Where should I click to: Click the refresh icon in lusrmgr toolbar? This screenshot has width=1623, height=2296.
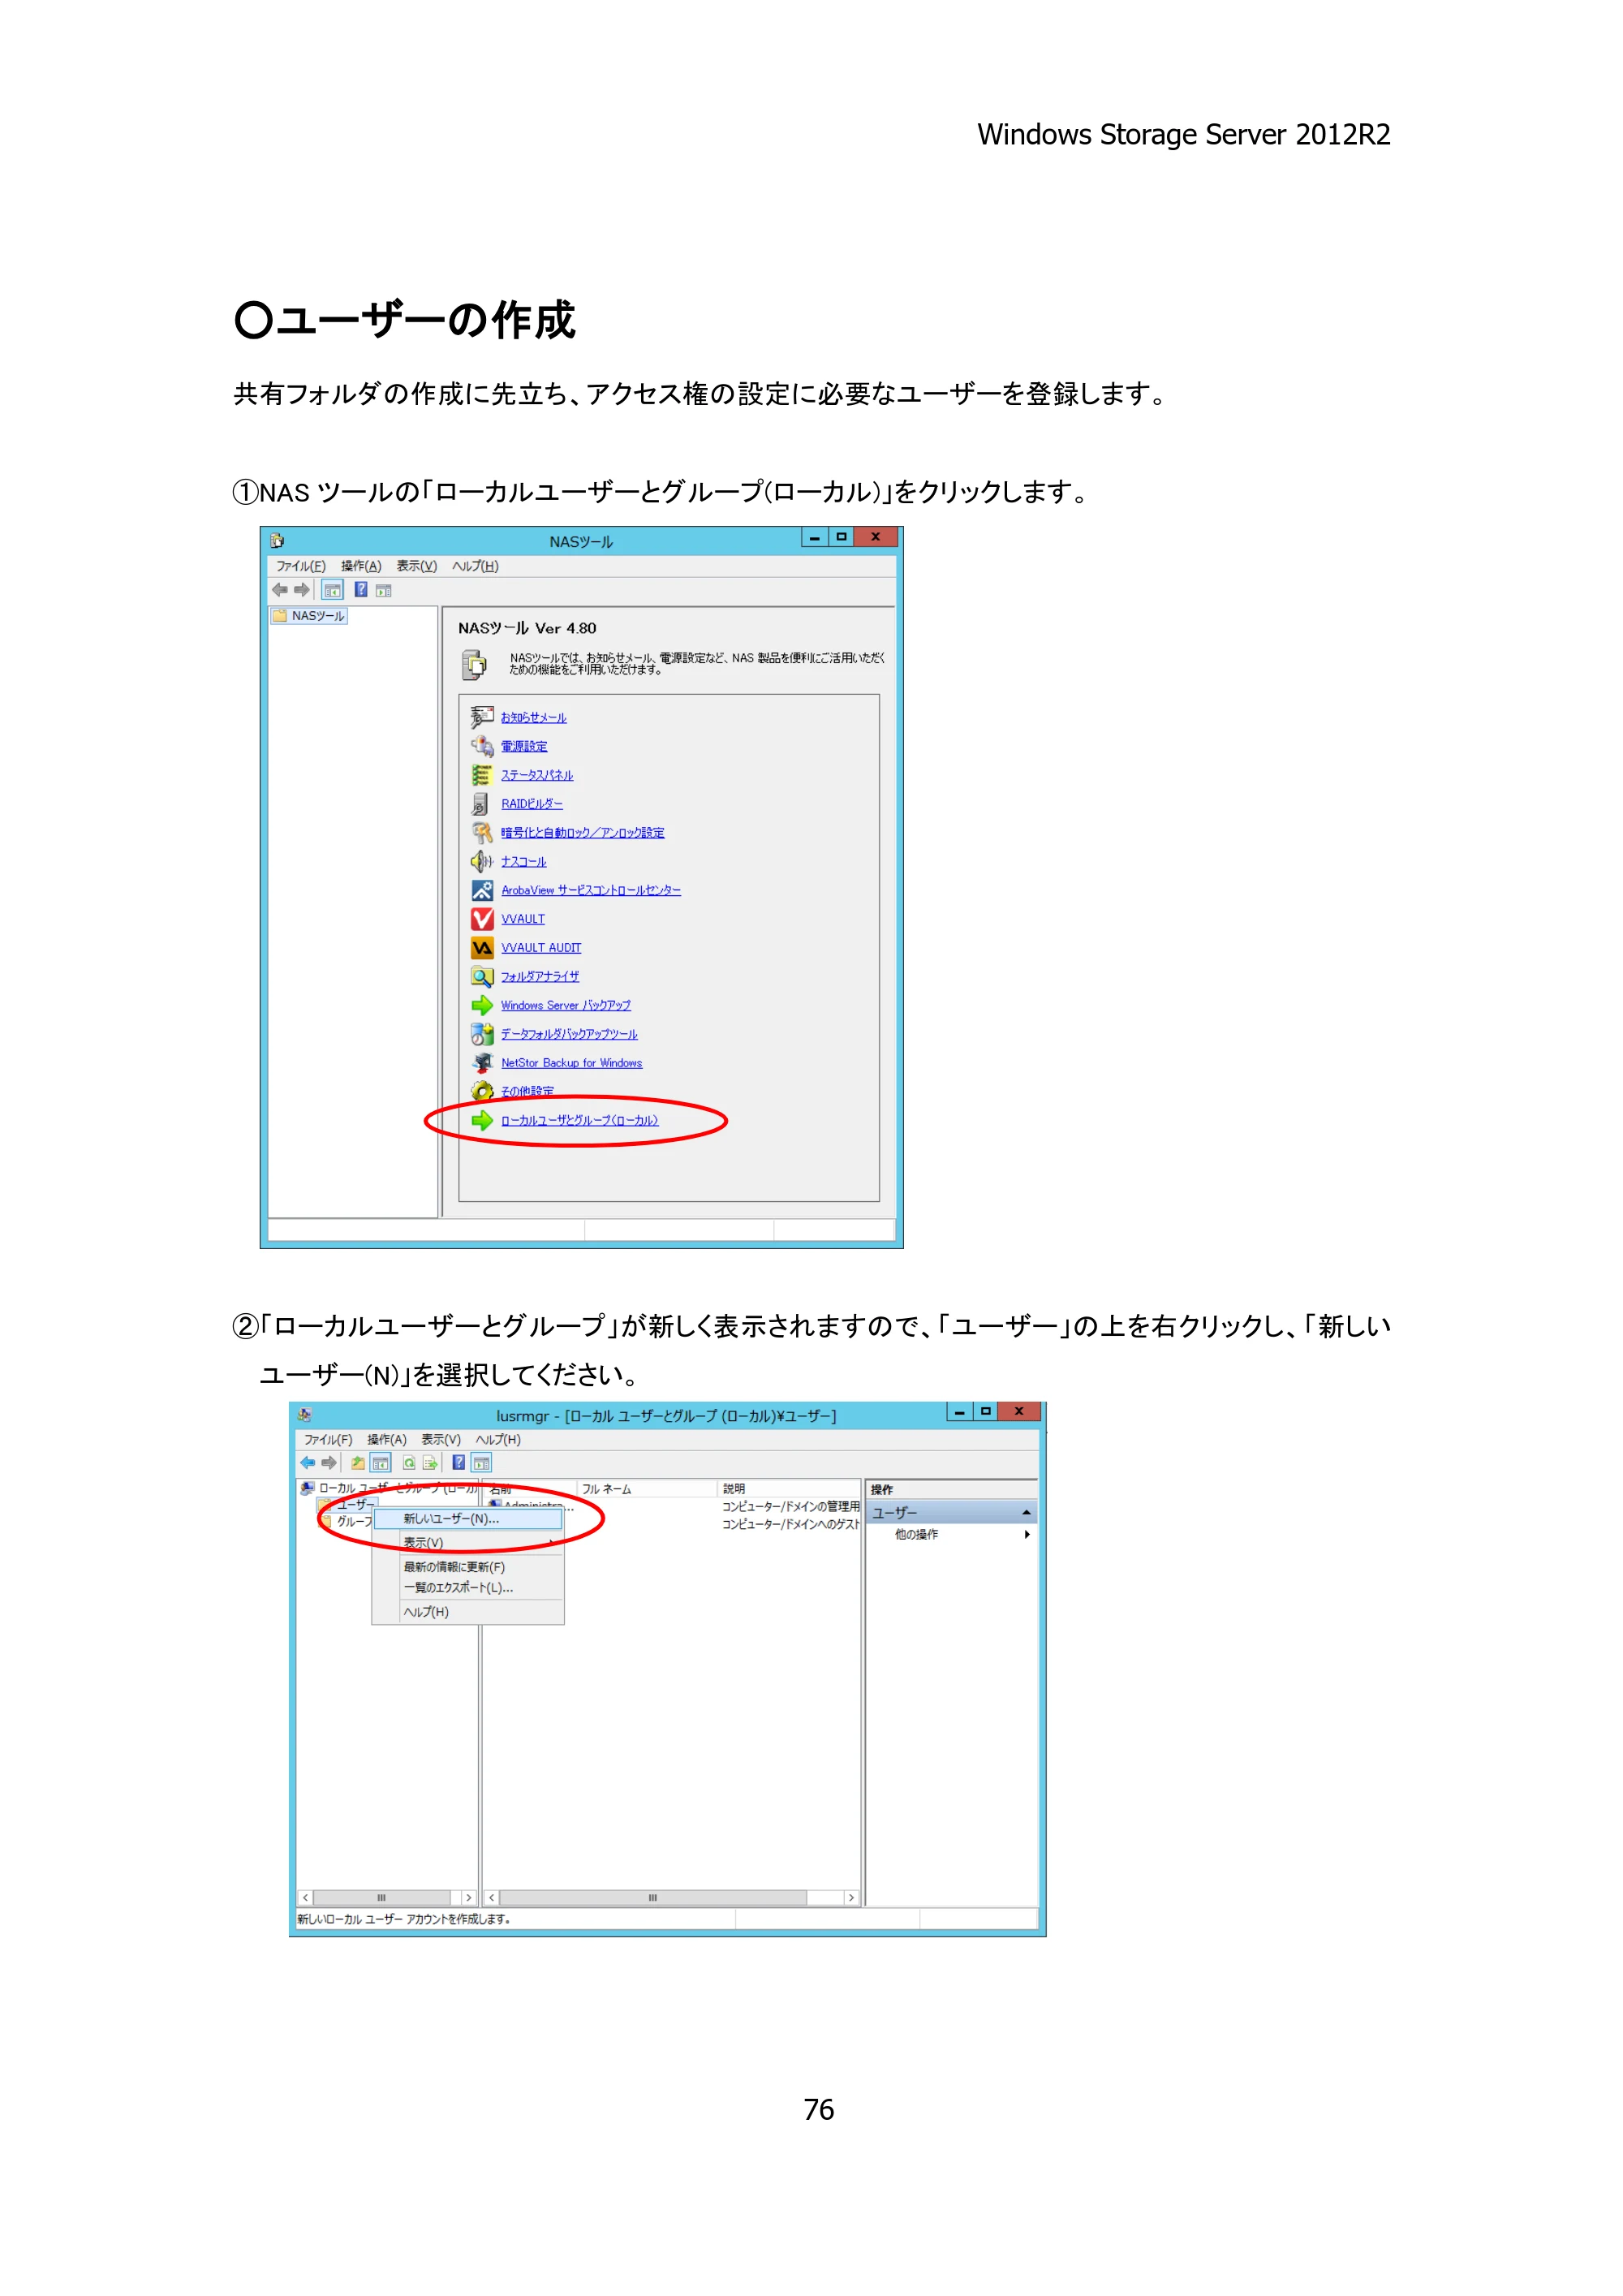click(x=408, y=1463)
